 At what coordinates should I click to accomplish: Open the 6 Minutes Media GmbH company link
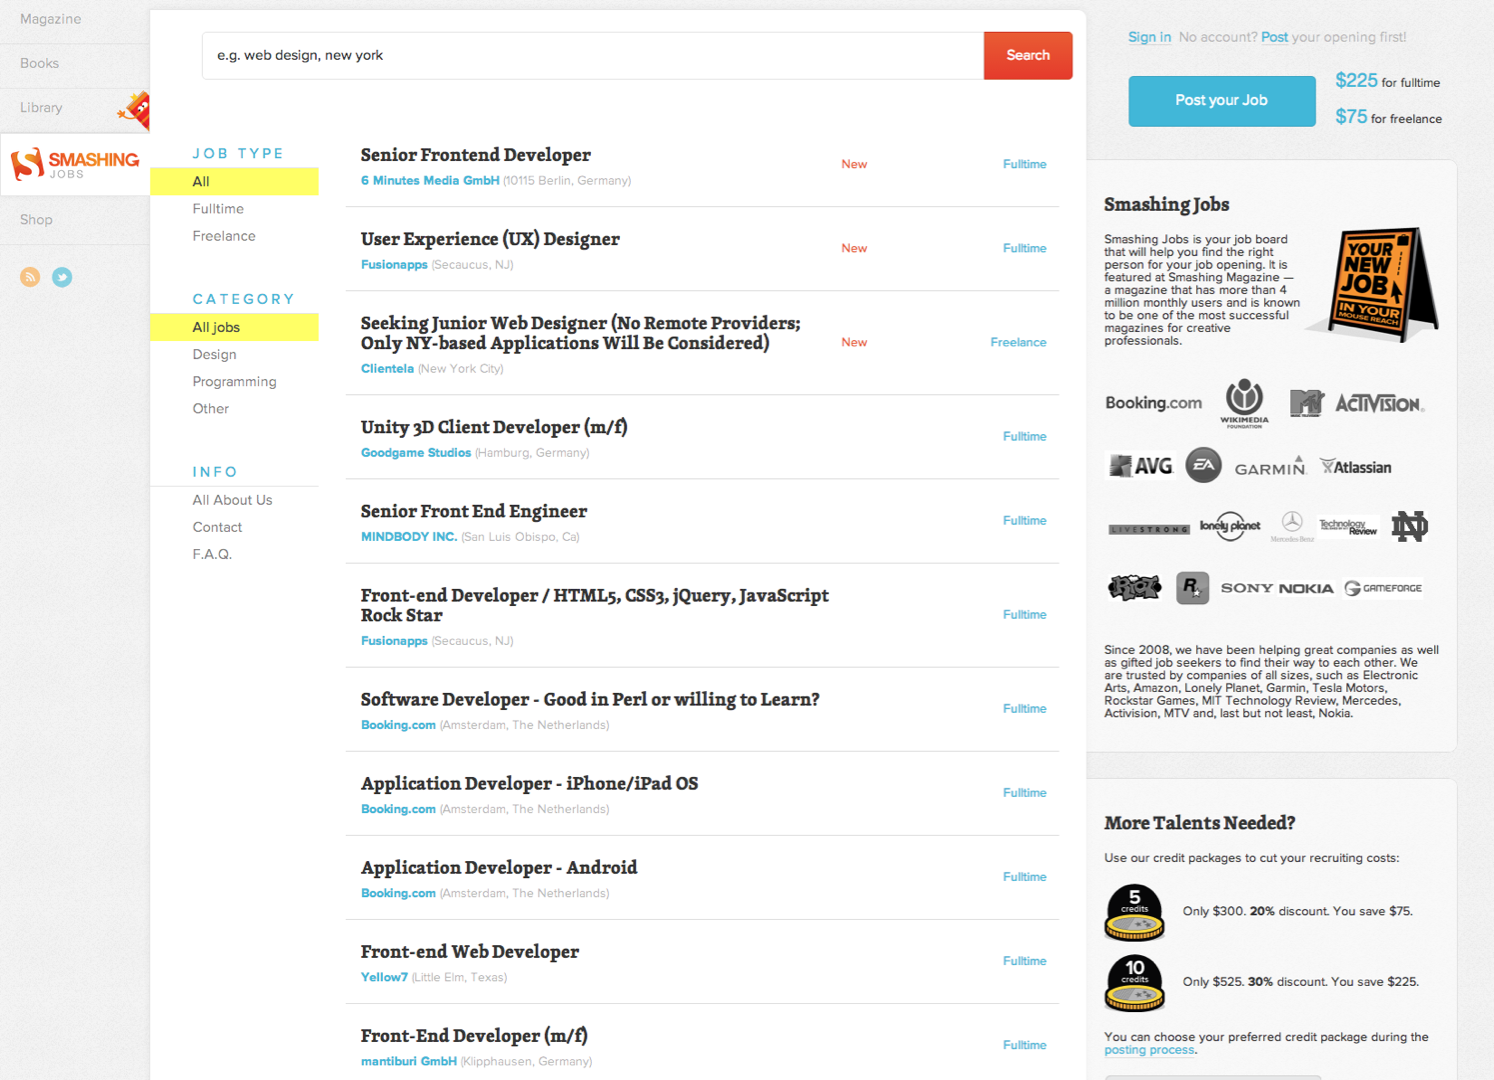tap(430, 181)
